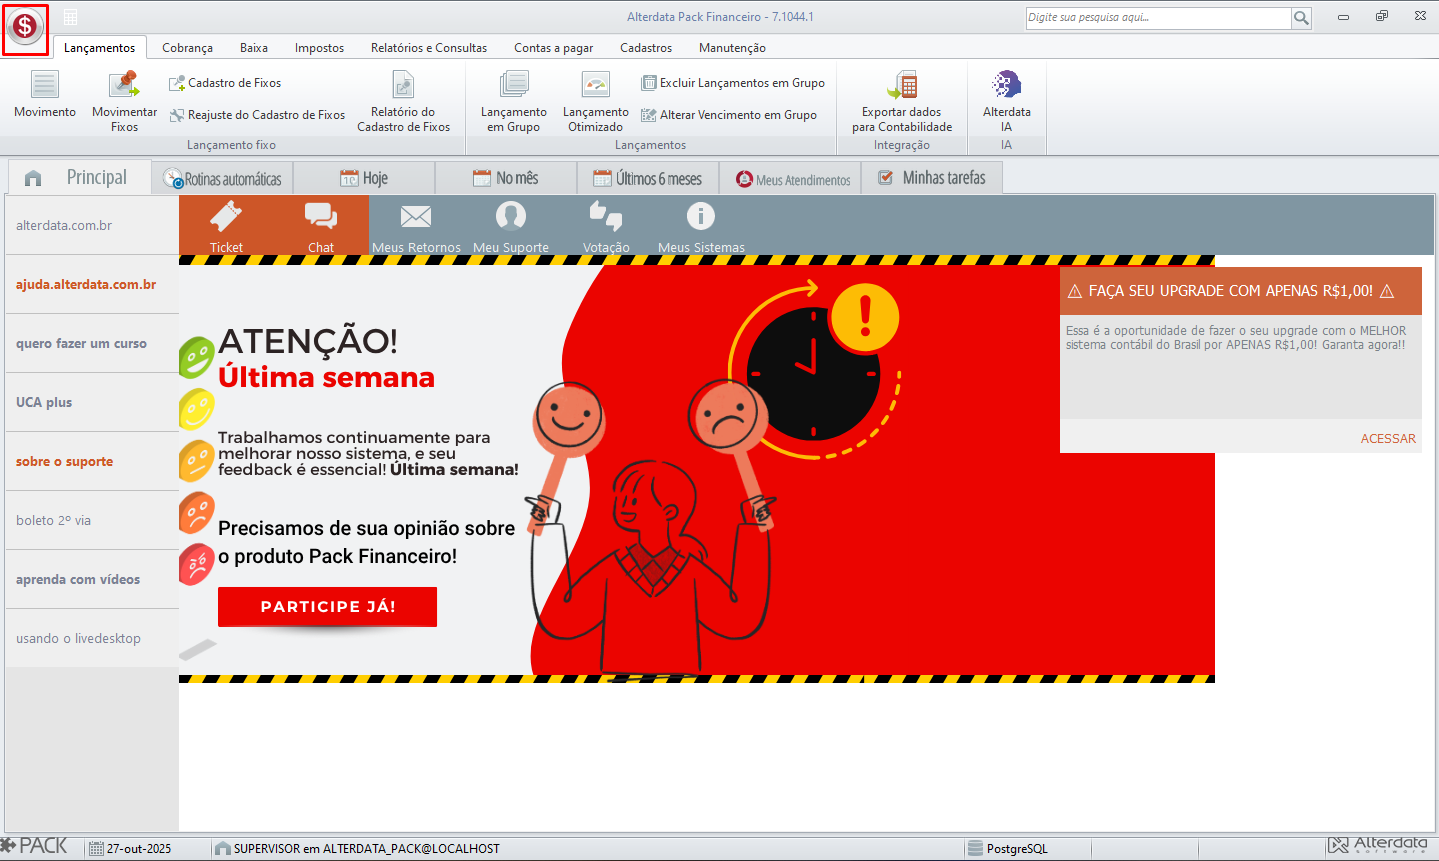The height and width of the screenshot is (861, 1439).
Task: Select Alterar Vencimento em Grupo
Action: coord(729,115)
